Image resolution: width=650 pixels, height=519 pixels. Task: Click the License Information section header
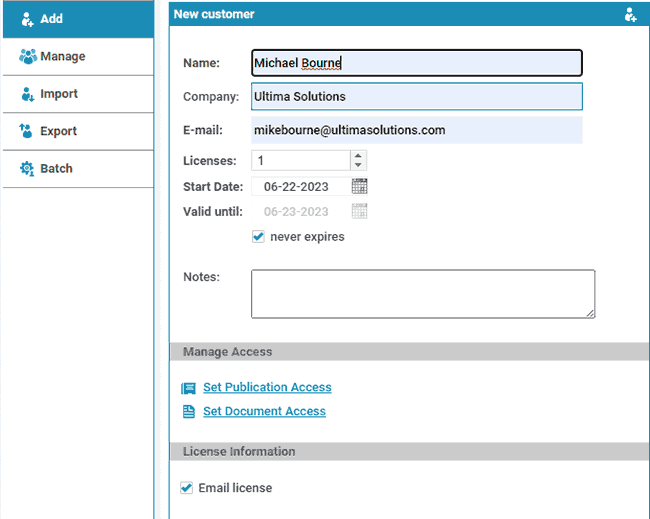(409, 451)
